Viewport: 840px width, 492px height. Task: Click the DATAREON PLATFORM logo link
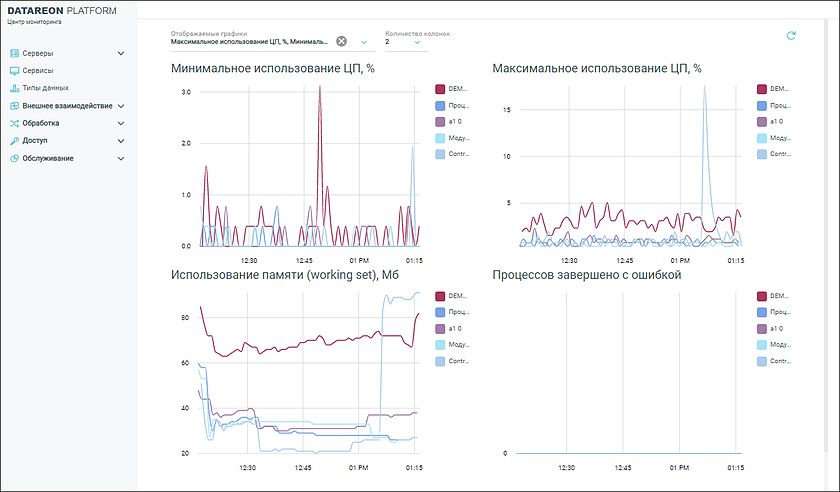click(x=61, y=11)
